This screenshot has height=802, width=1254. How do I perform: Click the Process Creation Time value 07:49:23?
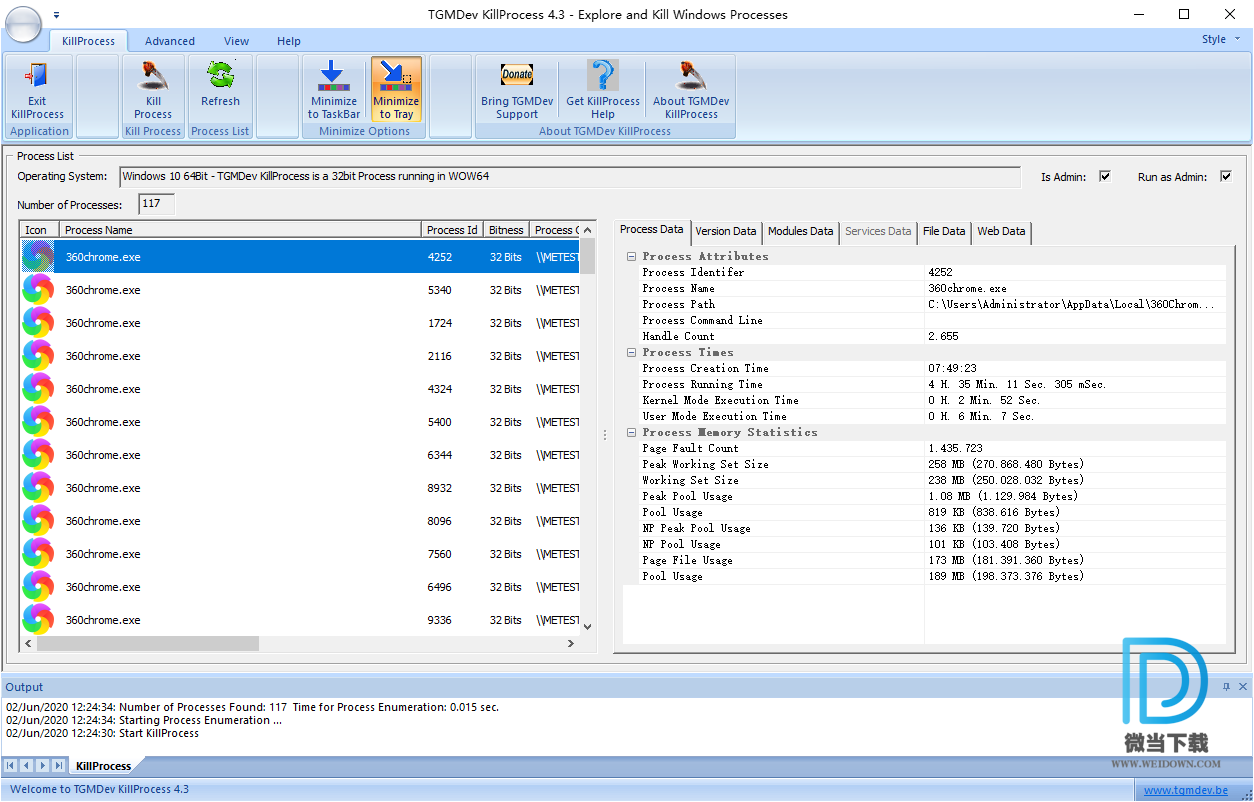952,368
